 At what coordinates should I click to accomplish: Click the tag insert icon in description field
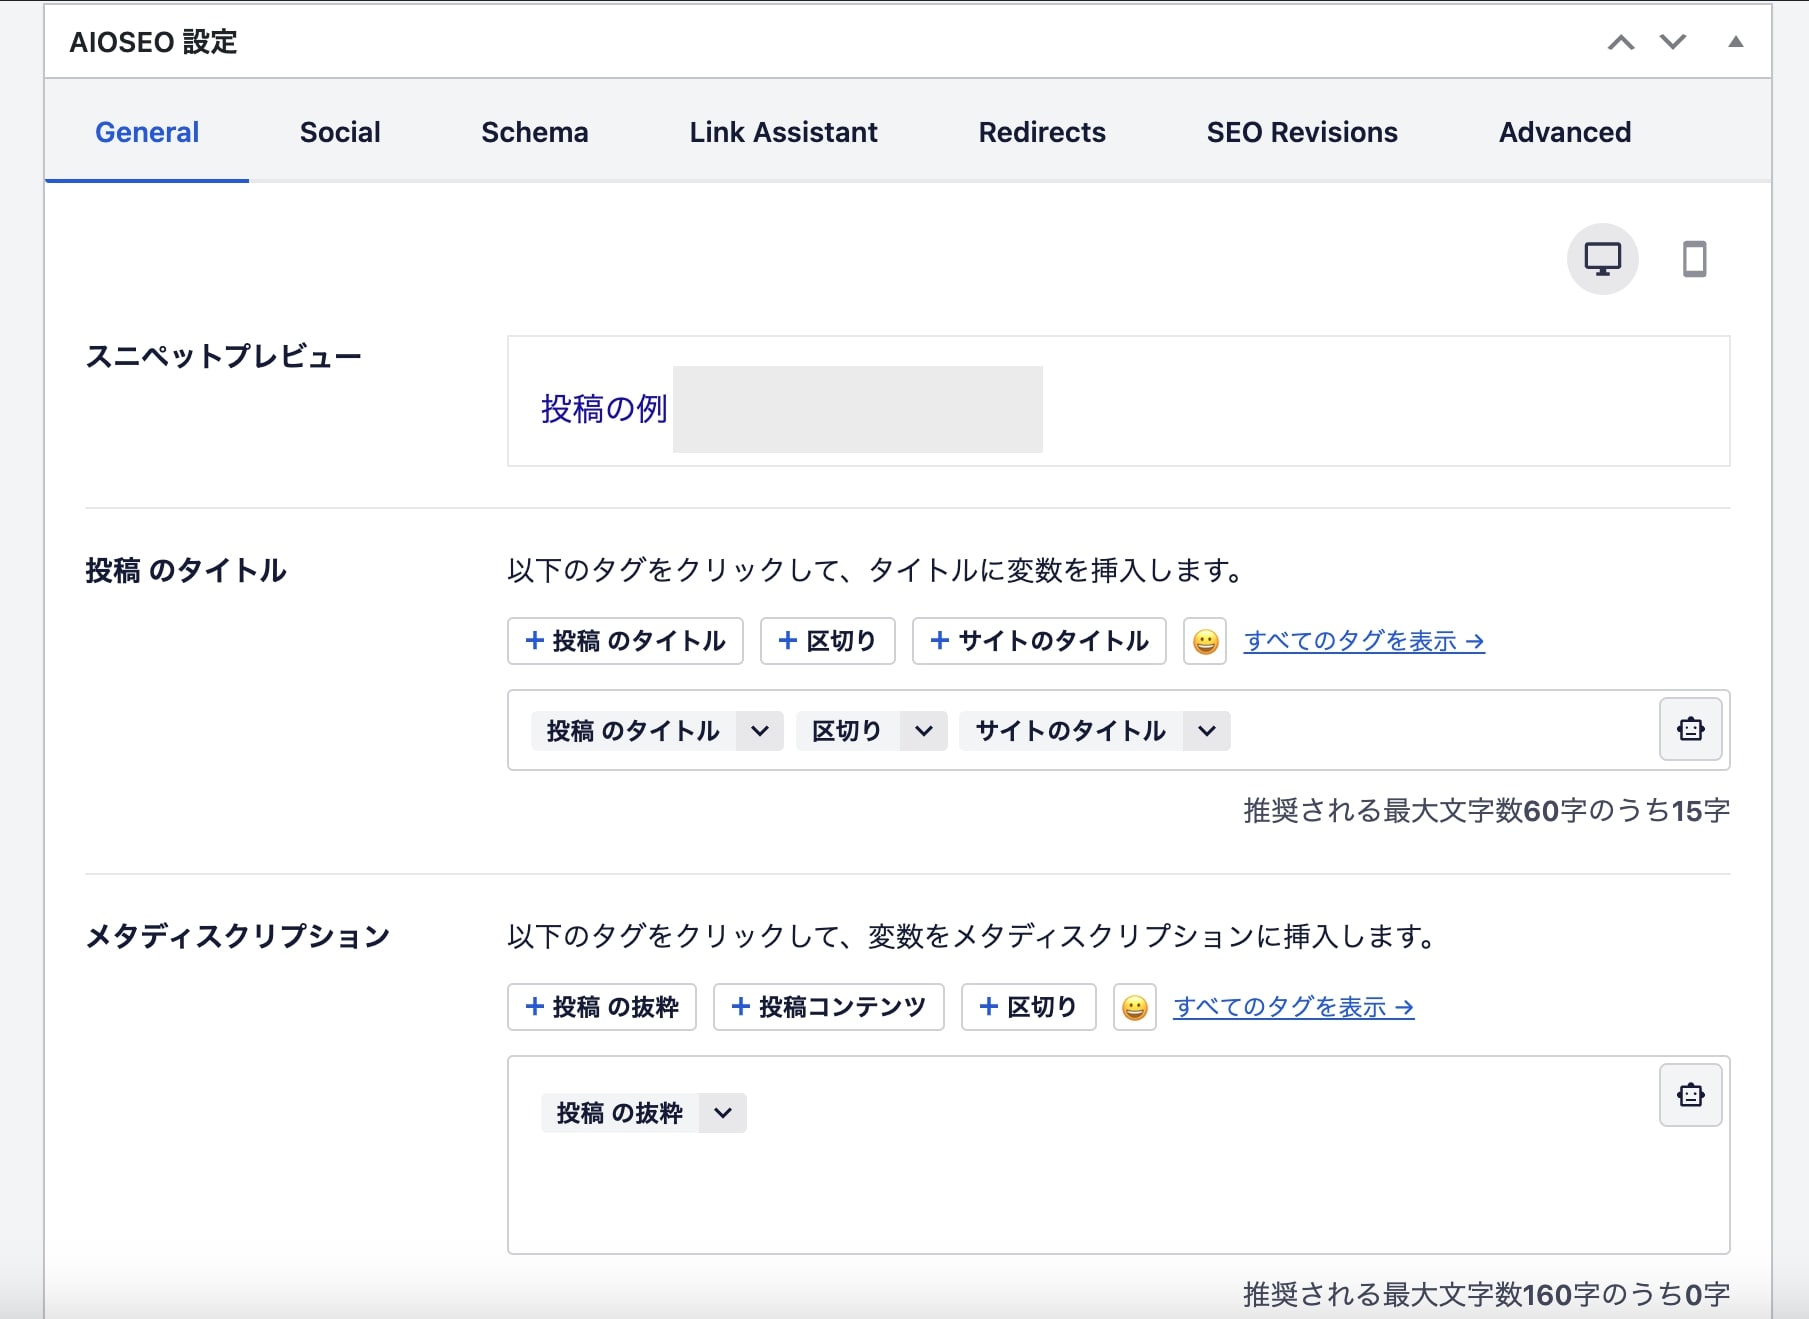point(1690,1094)
